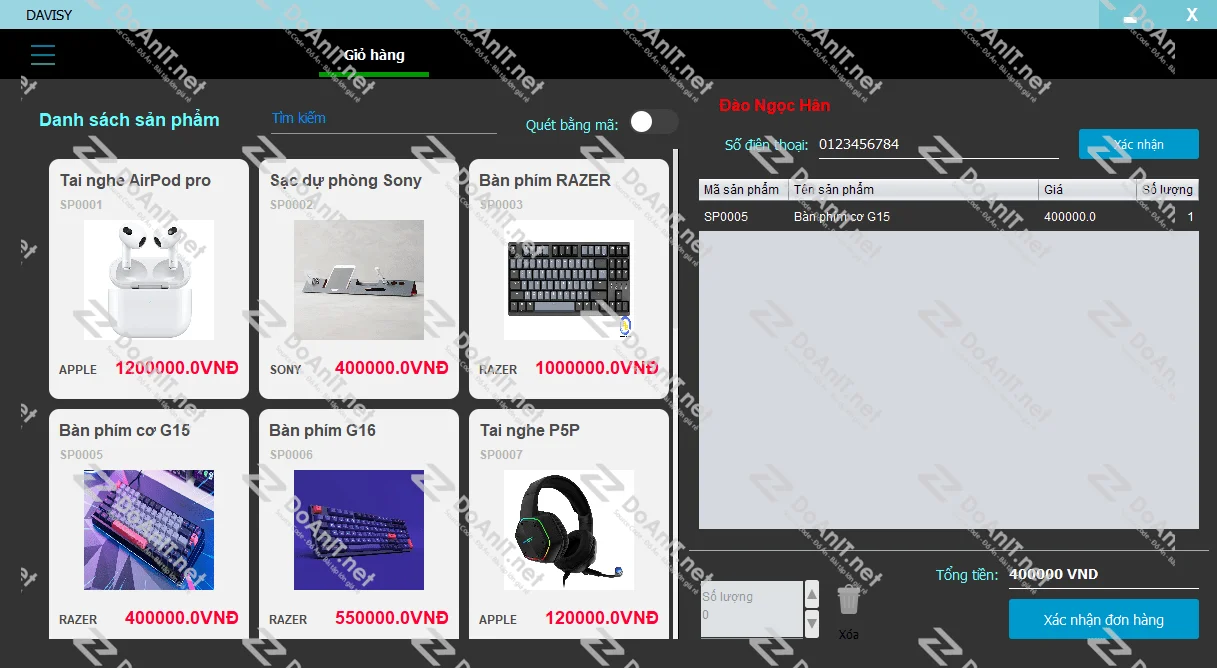The height and width of the screenshot is (668, 1217).
Task: Click Xác nhận đơn hàng button
Action: pyautogui.click(x=1103, y=619)
